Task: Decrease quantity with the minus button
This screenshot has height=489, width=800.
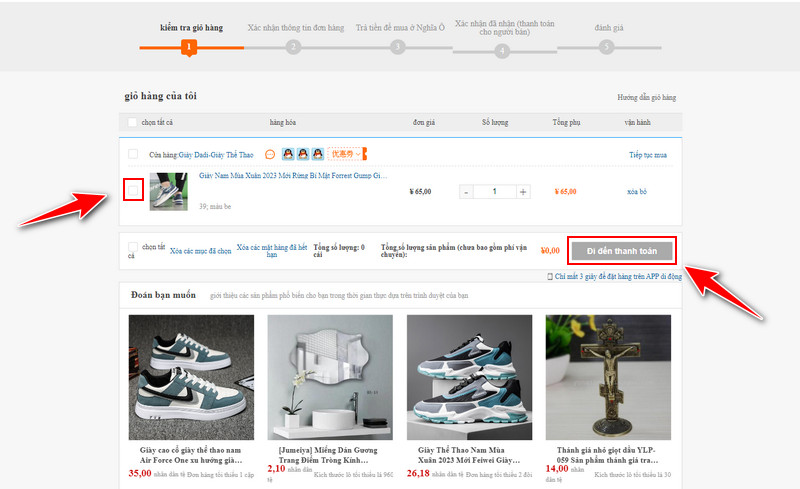Action: click(x=466, y=191)
